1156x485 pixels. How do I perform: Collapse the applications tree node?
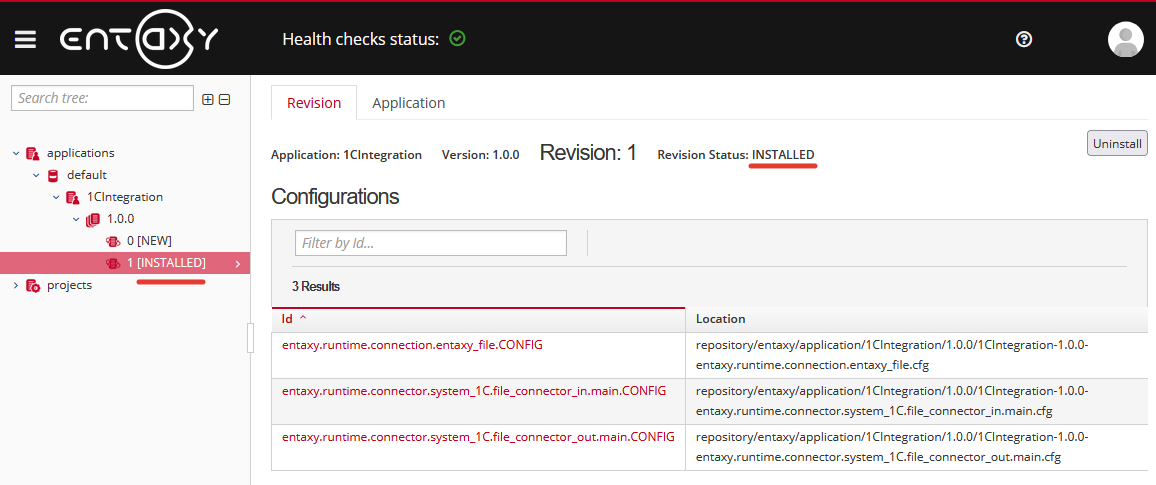(16, 153)
